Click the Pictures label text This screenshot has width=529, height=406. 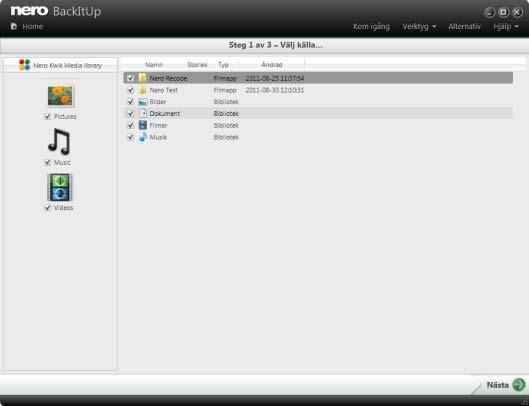[x=65, y=116]
